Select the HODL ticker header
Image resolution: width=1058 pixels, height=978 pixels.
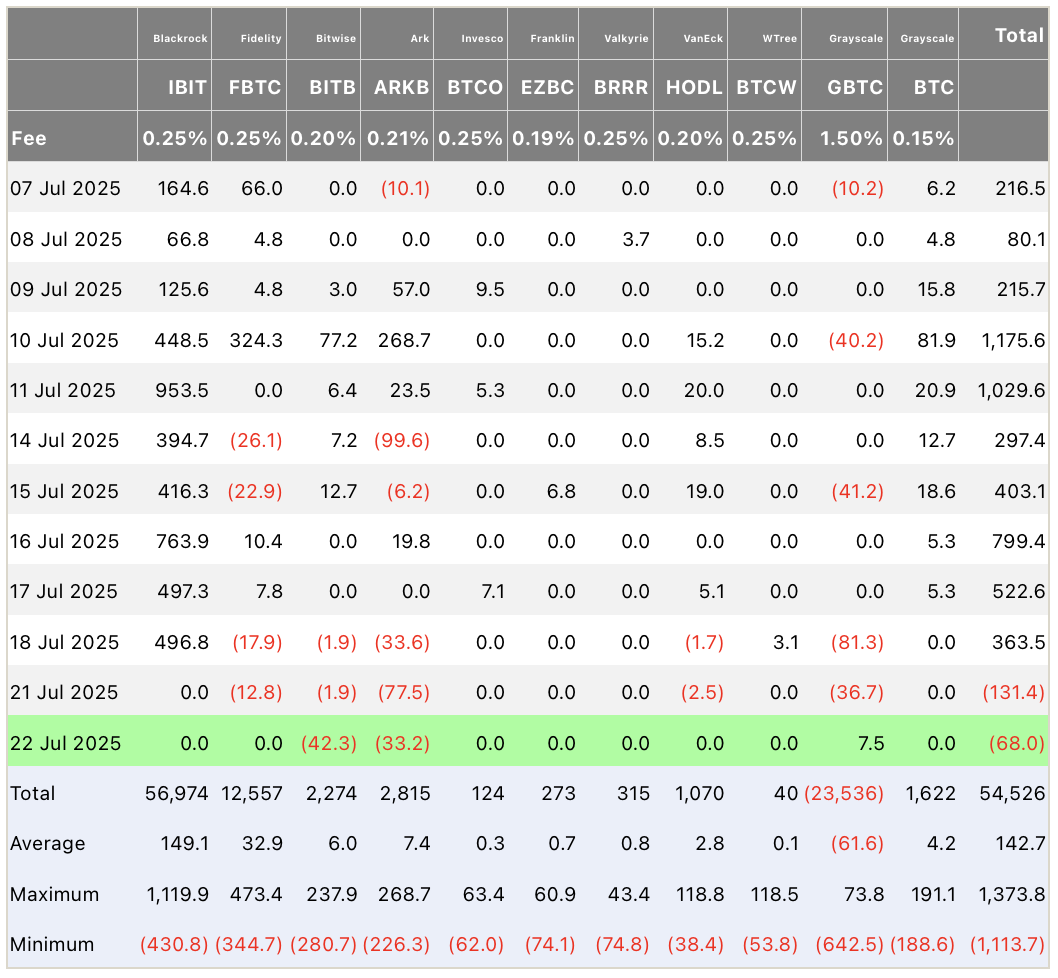tap(694, 87)
